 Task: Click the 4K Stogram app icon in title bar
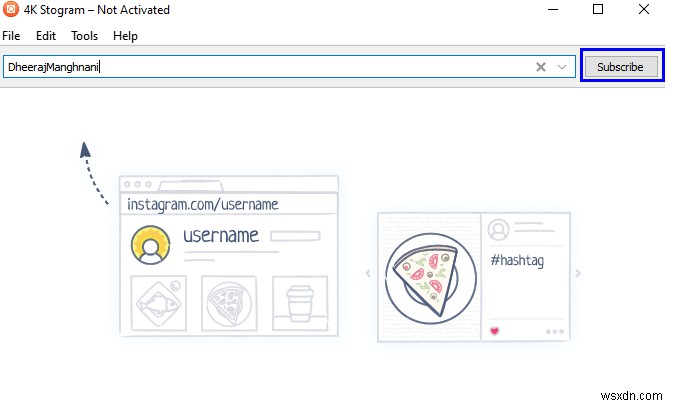click(12, 10)
